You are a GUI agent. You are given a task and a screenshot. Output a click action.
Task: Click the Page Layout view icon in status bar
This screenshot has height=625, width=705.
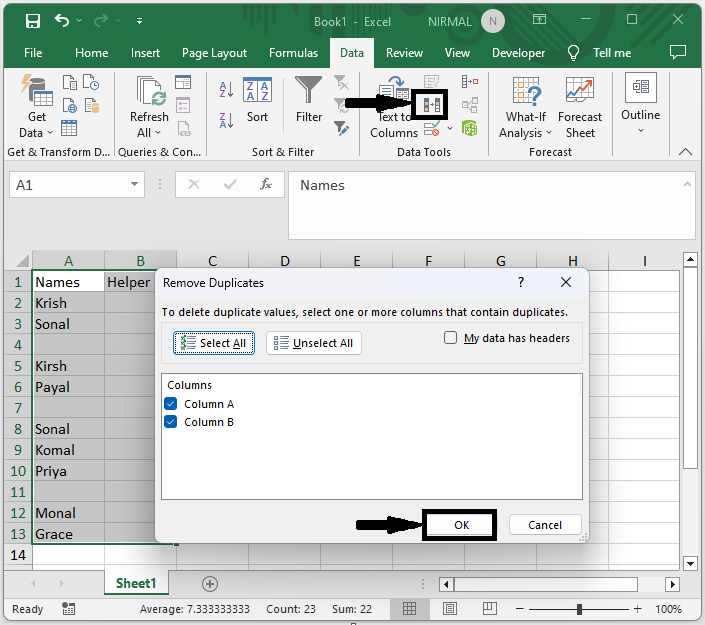coord(447,609)
